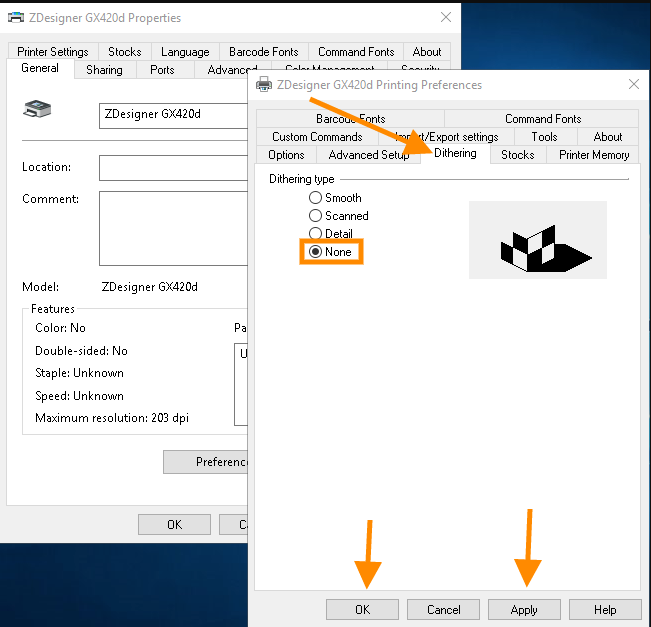Viewport: 651px width, 627px height.
Task: Click Cancel in Printing Preferences dialog
Action: [x=443, y=609]
